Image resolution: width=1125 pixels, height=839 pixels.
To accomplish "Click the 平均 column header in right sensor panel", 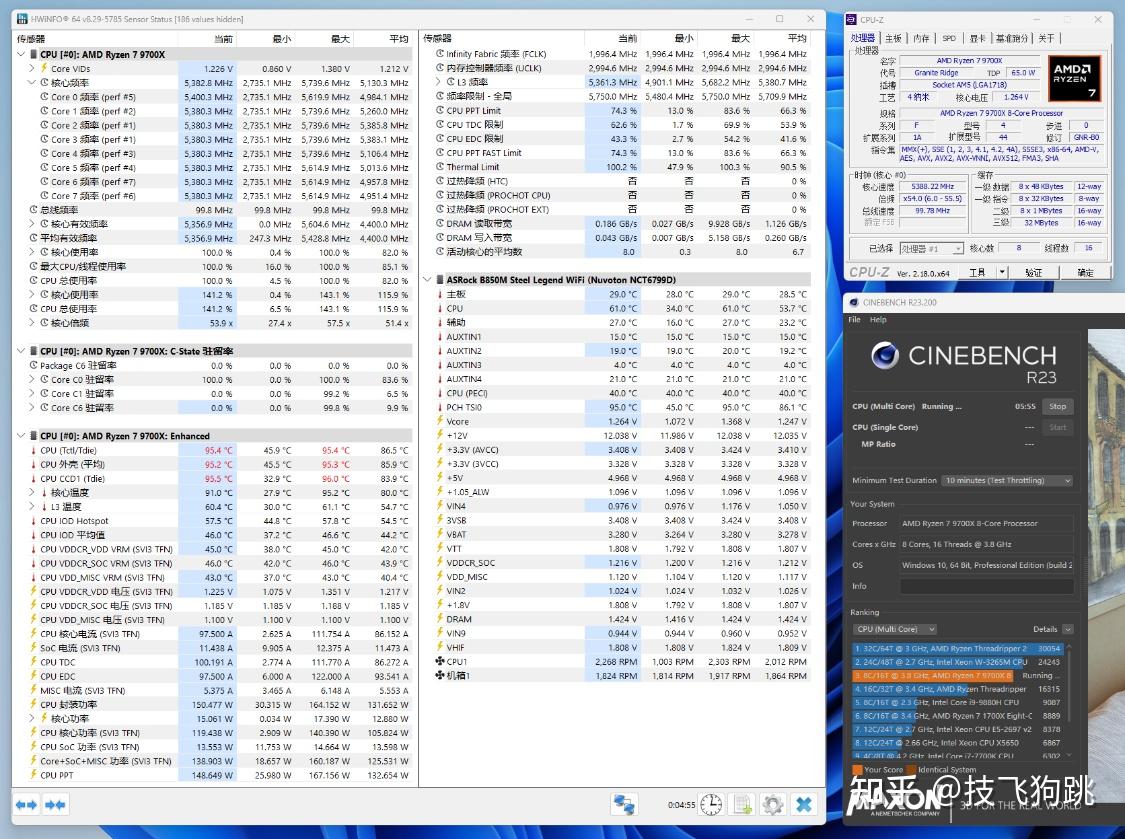I will (x=783, y=38).
